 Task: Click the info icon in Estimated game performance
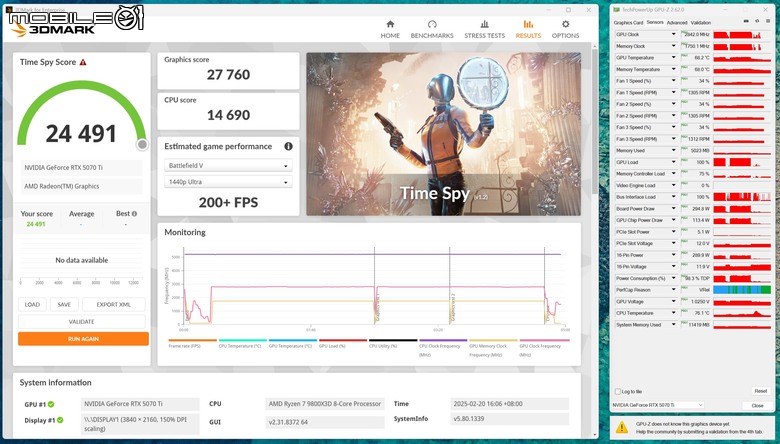[288, 146]
